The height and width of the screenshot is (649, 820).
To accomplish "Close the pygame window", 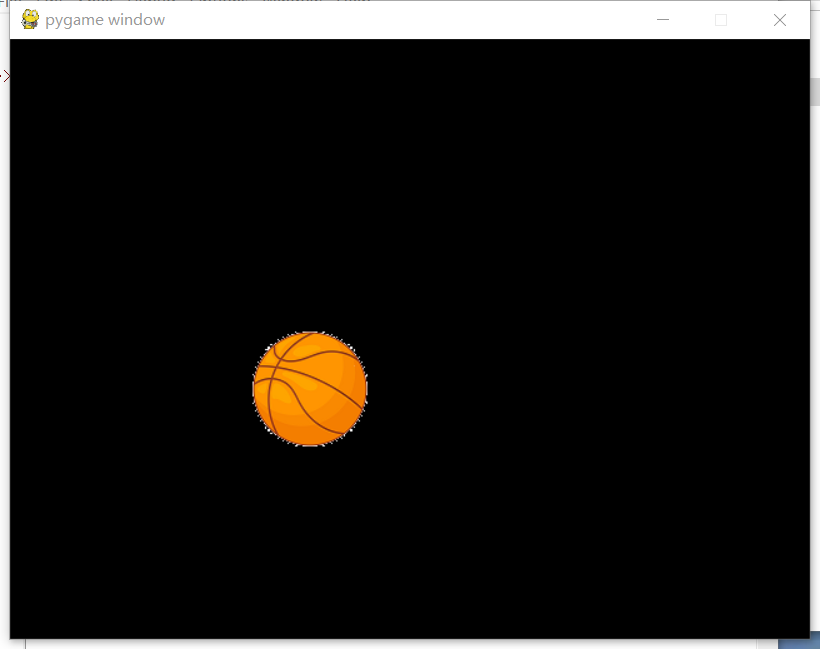I will point(780,20).
